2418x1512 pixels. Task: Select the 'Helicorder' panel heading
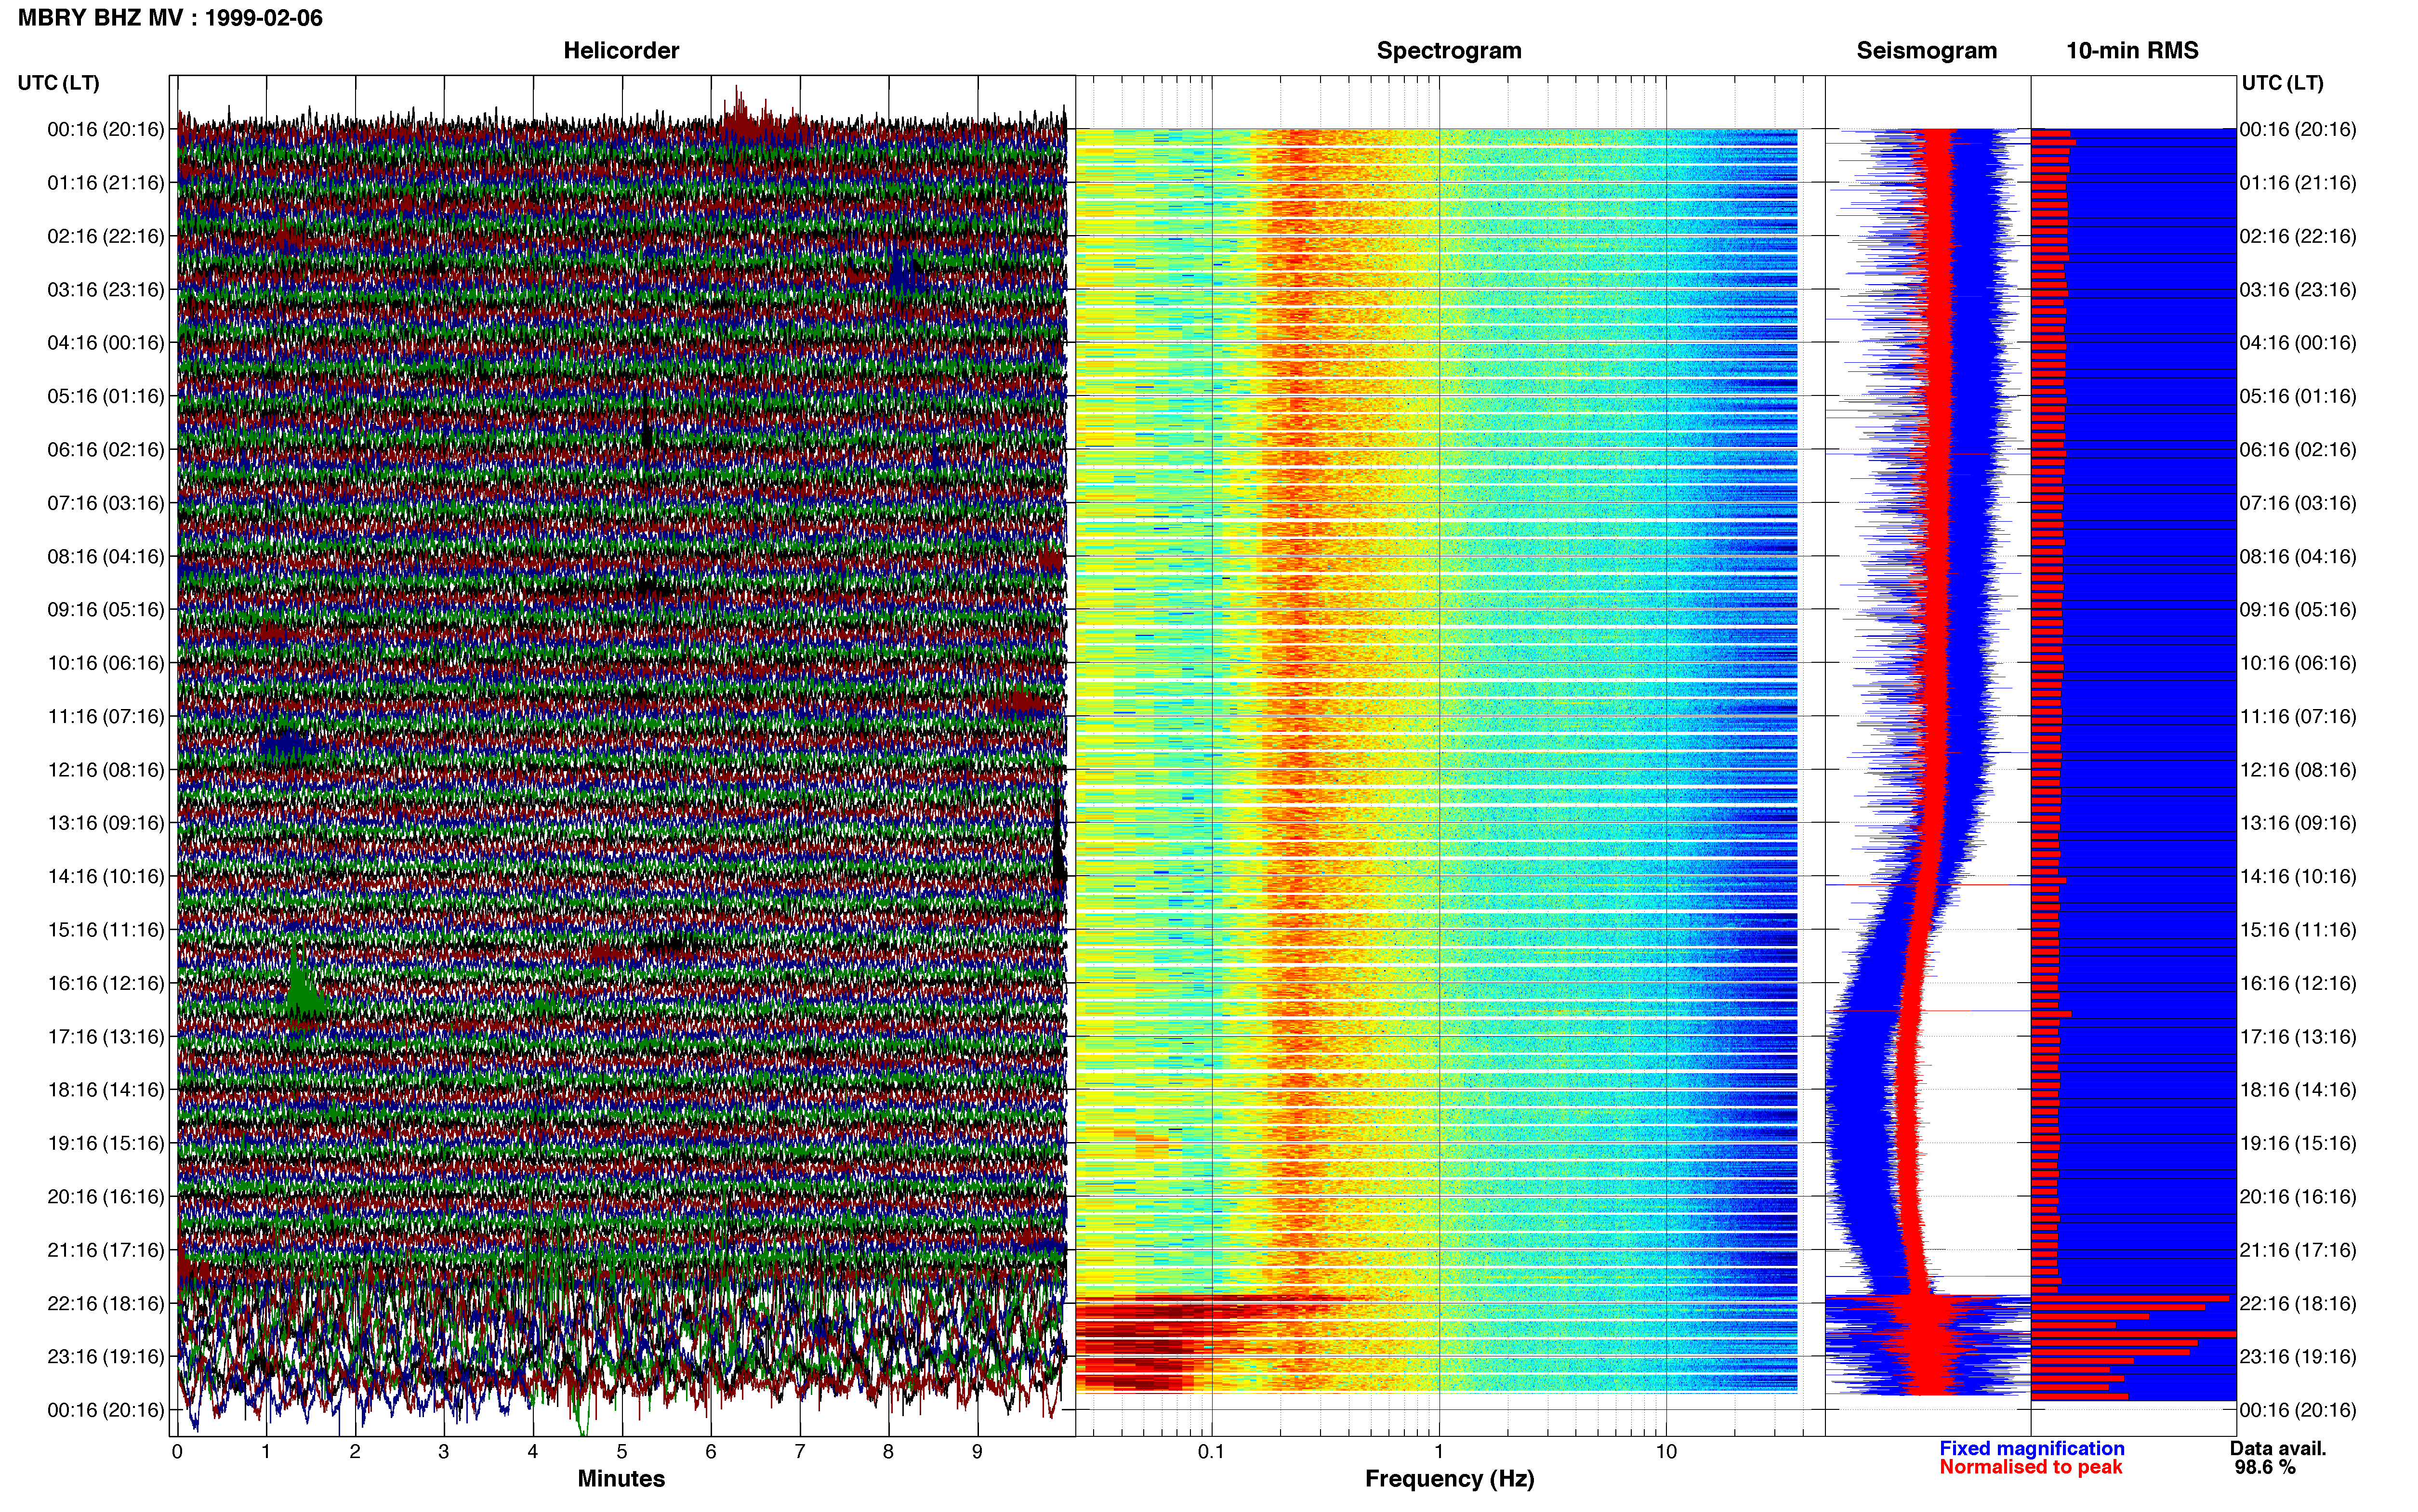[x=621, y=51]
